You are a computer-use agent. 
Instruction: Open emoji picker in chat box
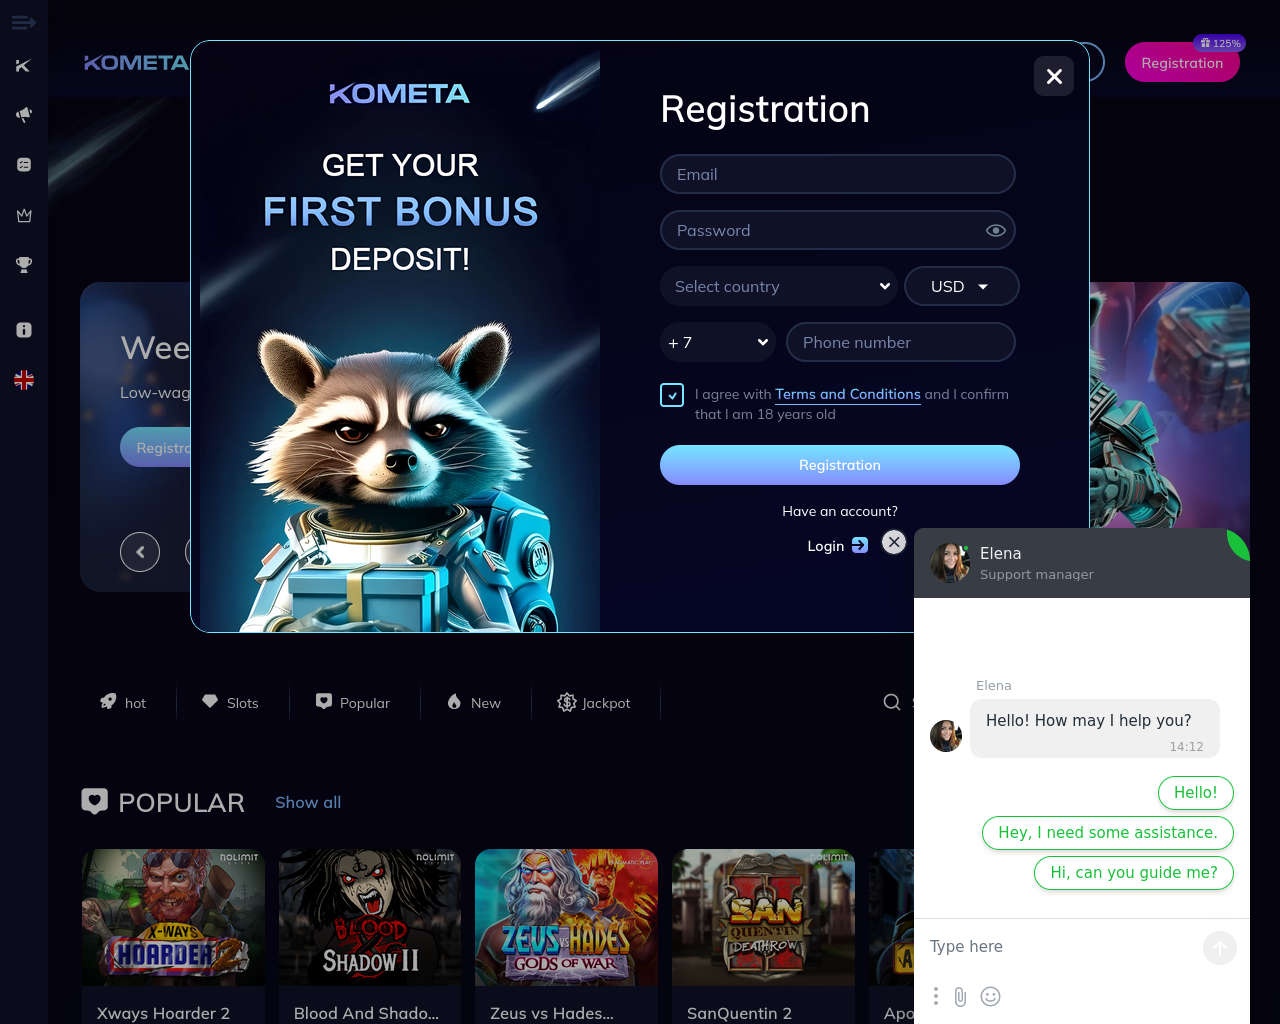990,996
